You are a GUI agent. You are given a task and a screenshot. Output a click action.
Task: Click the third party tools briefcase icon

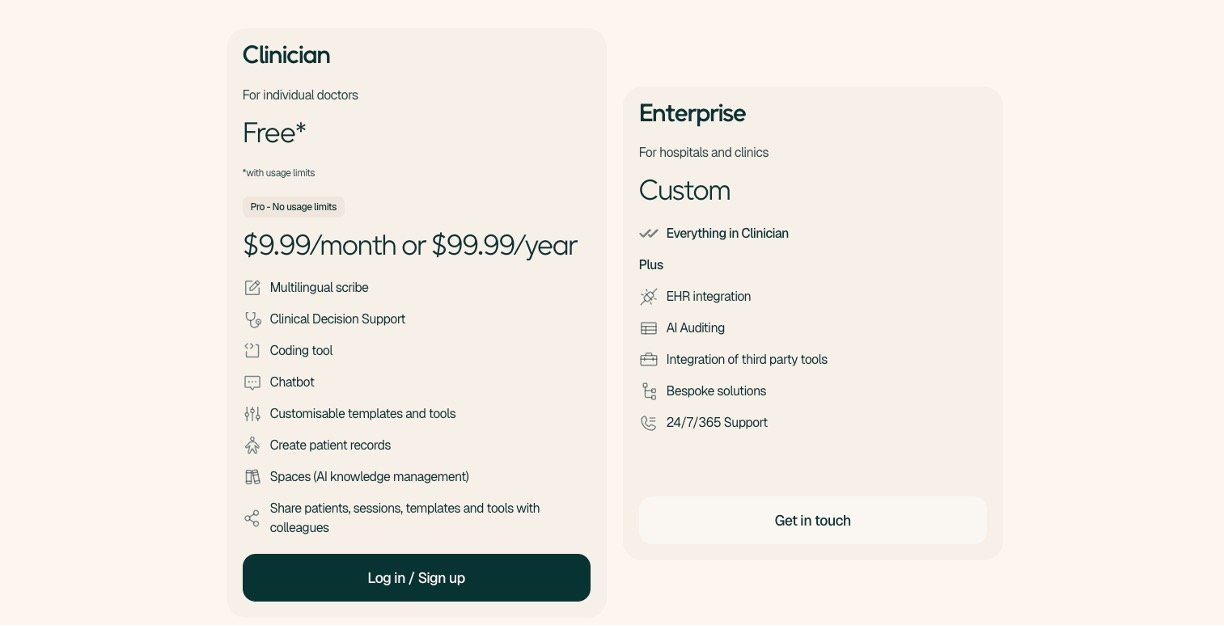coord(648,360)
